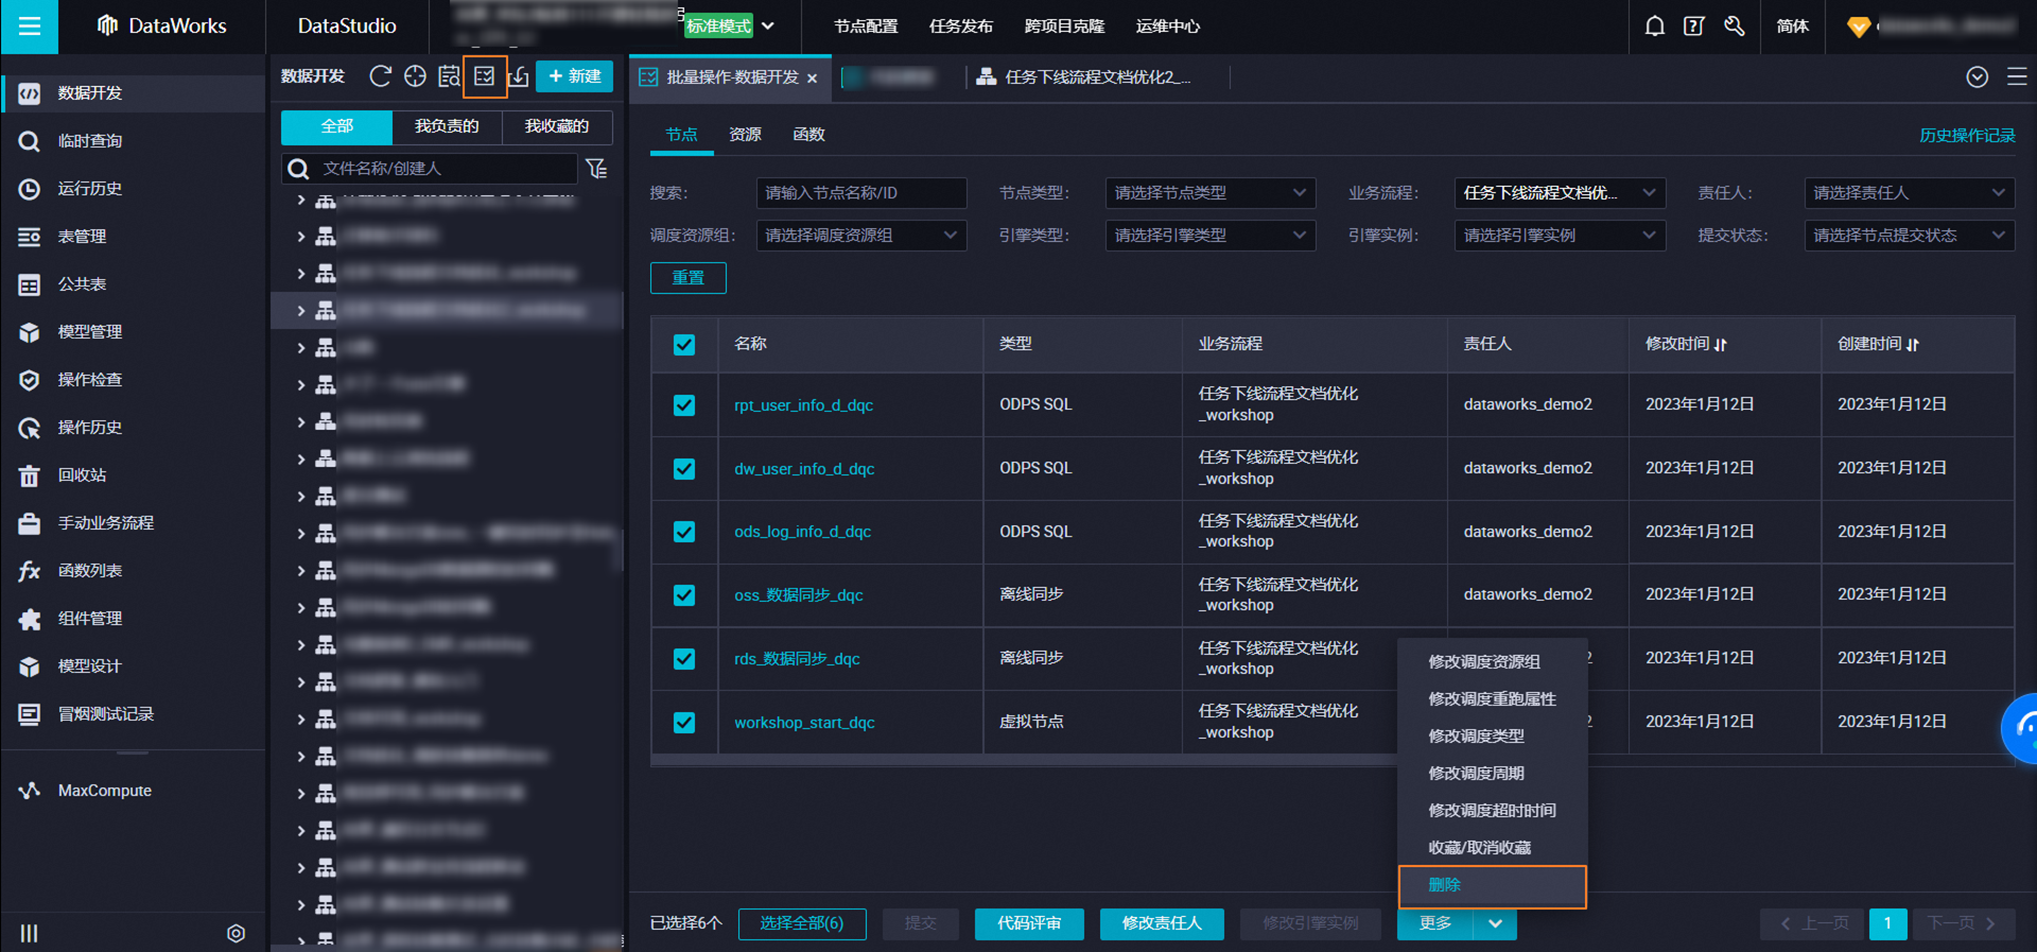Open 手动业务流程 in left sidebar
The image size is (2037, 952).
click(133, 523)
